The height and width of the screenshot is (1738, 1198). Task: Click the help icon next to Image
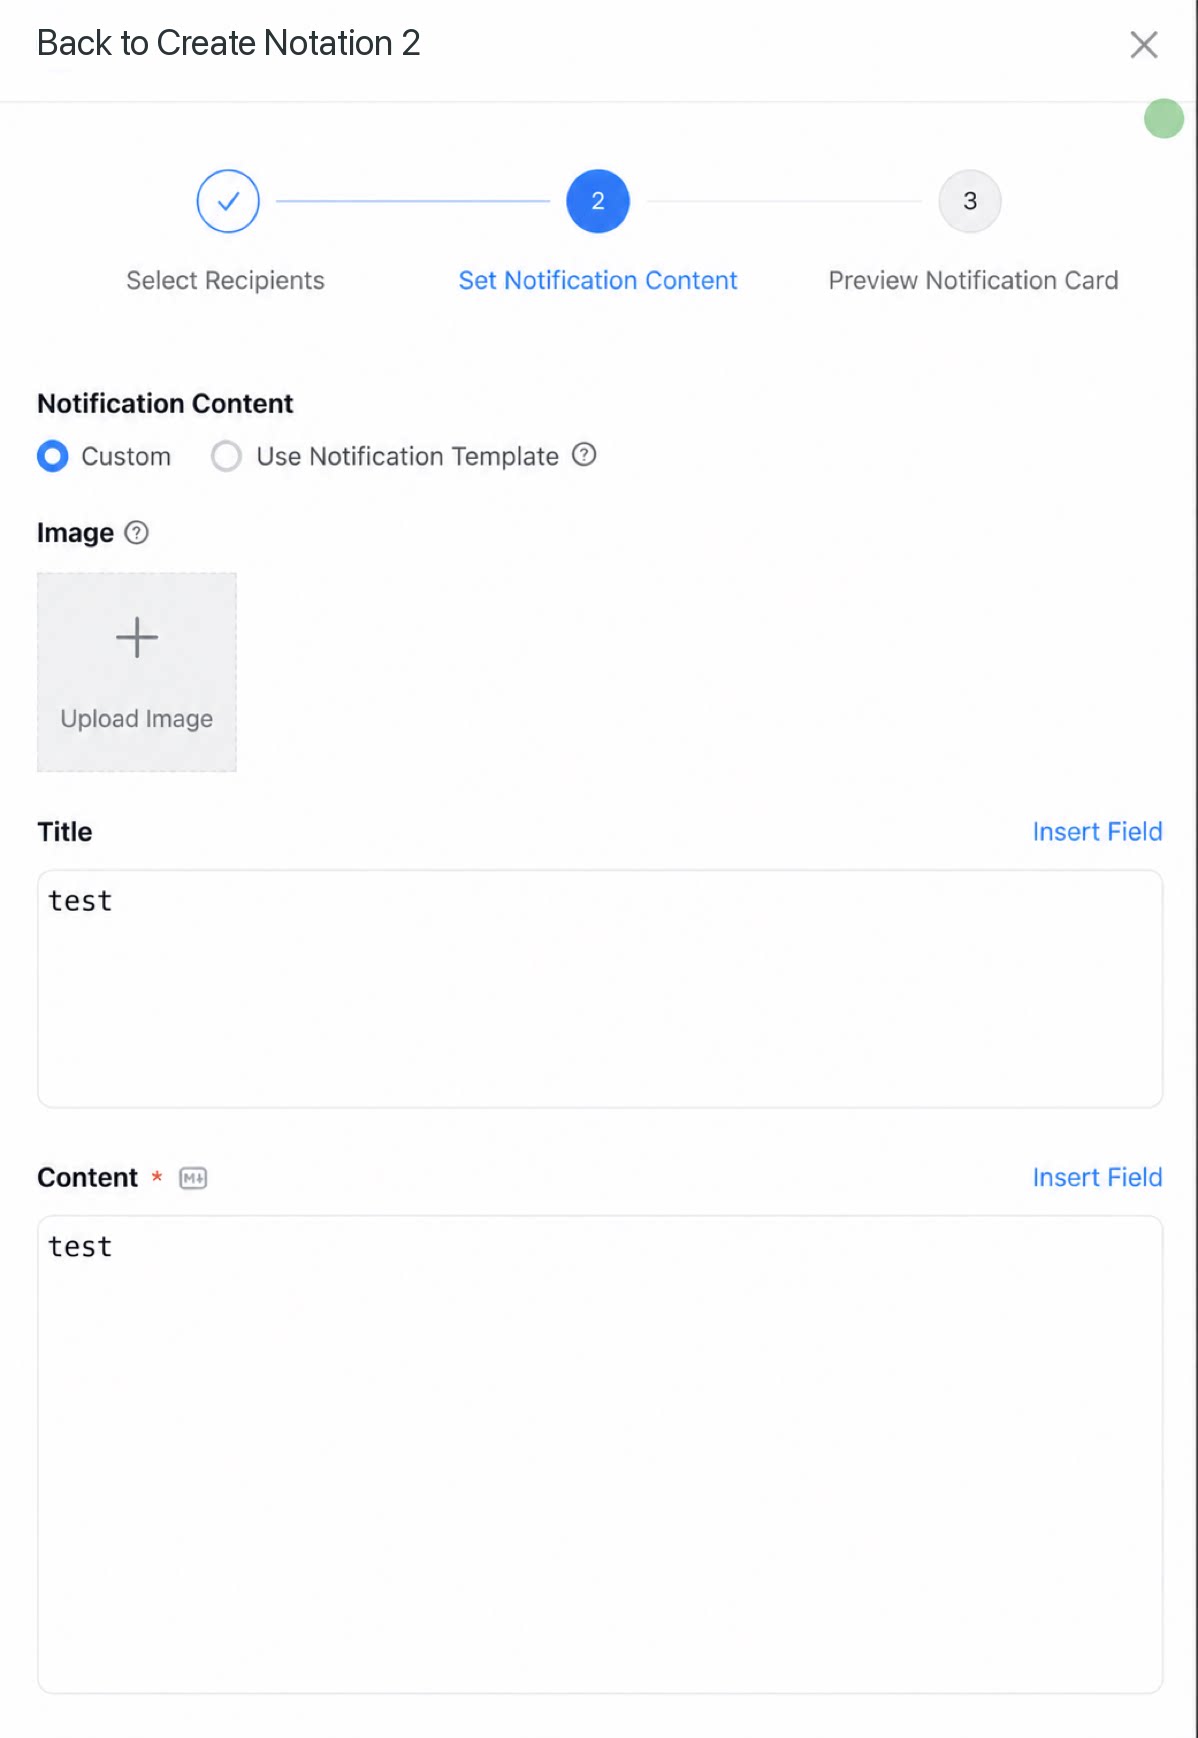click(137, 533)
